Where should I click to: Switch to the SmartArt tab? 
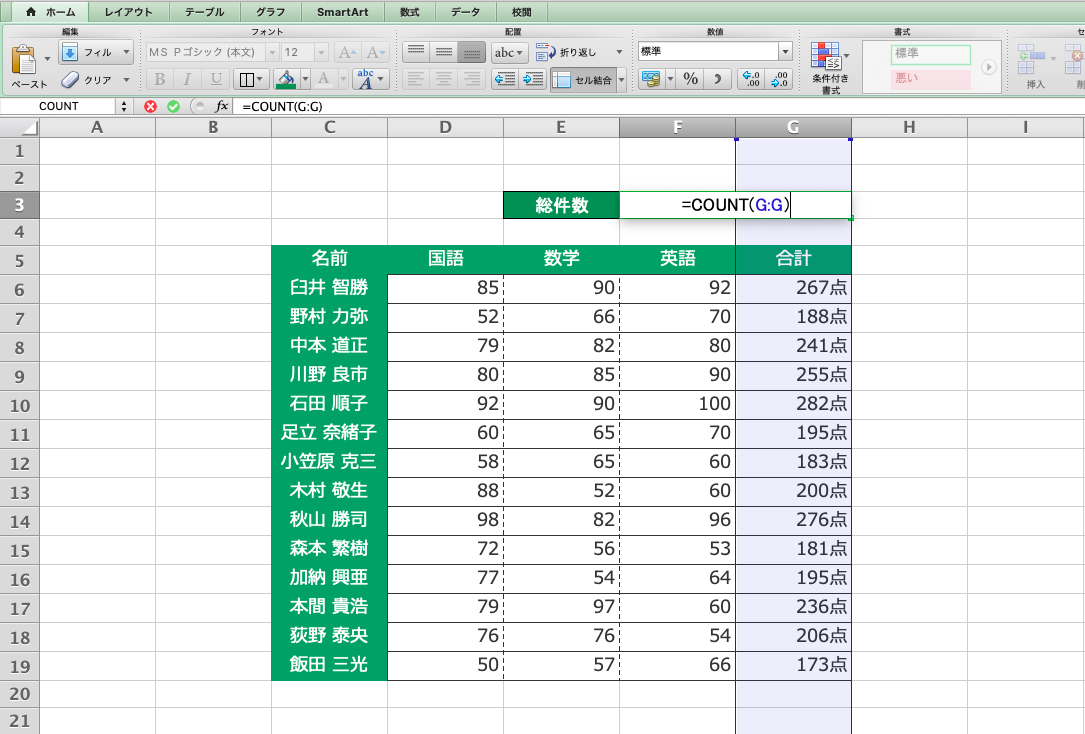tap(343, 12)
